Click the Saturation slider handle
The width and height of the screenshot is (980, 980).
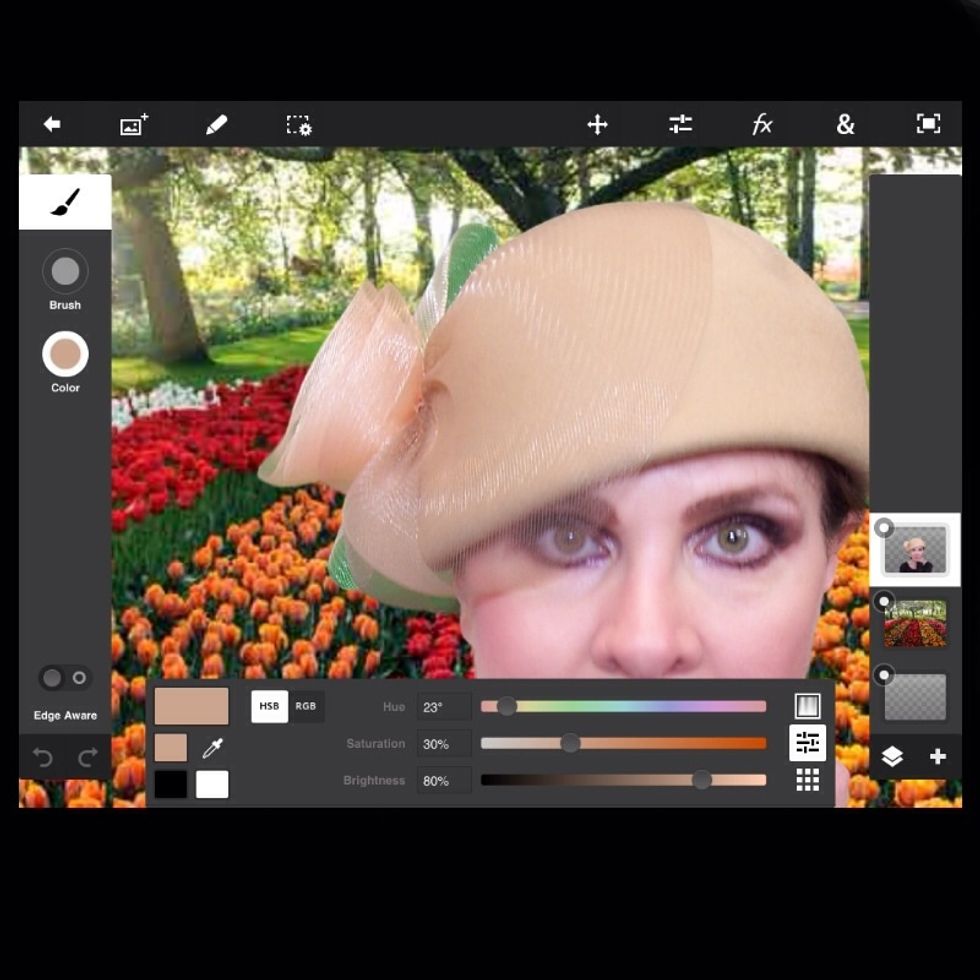tap(570, 743)
